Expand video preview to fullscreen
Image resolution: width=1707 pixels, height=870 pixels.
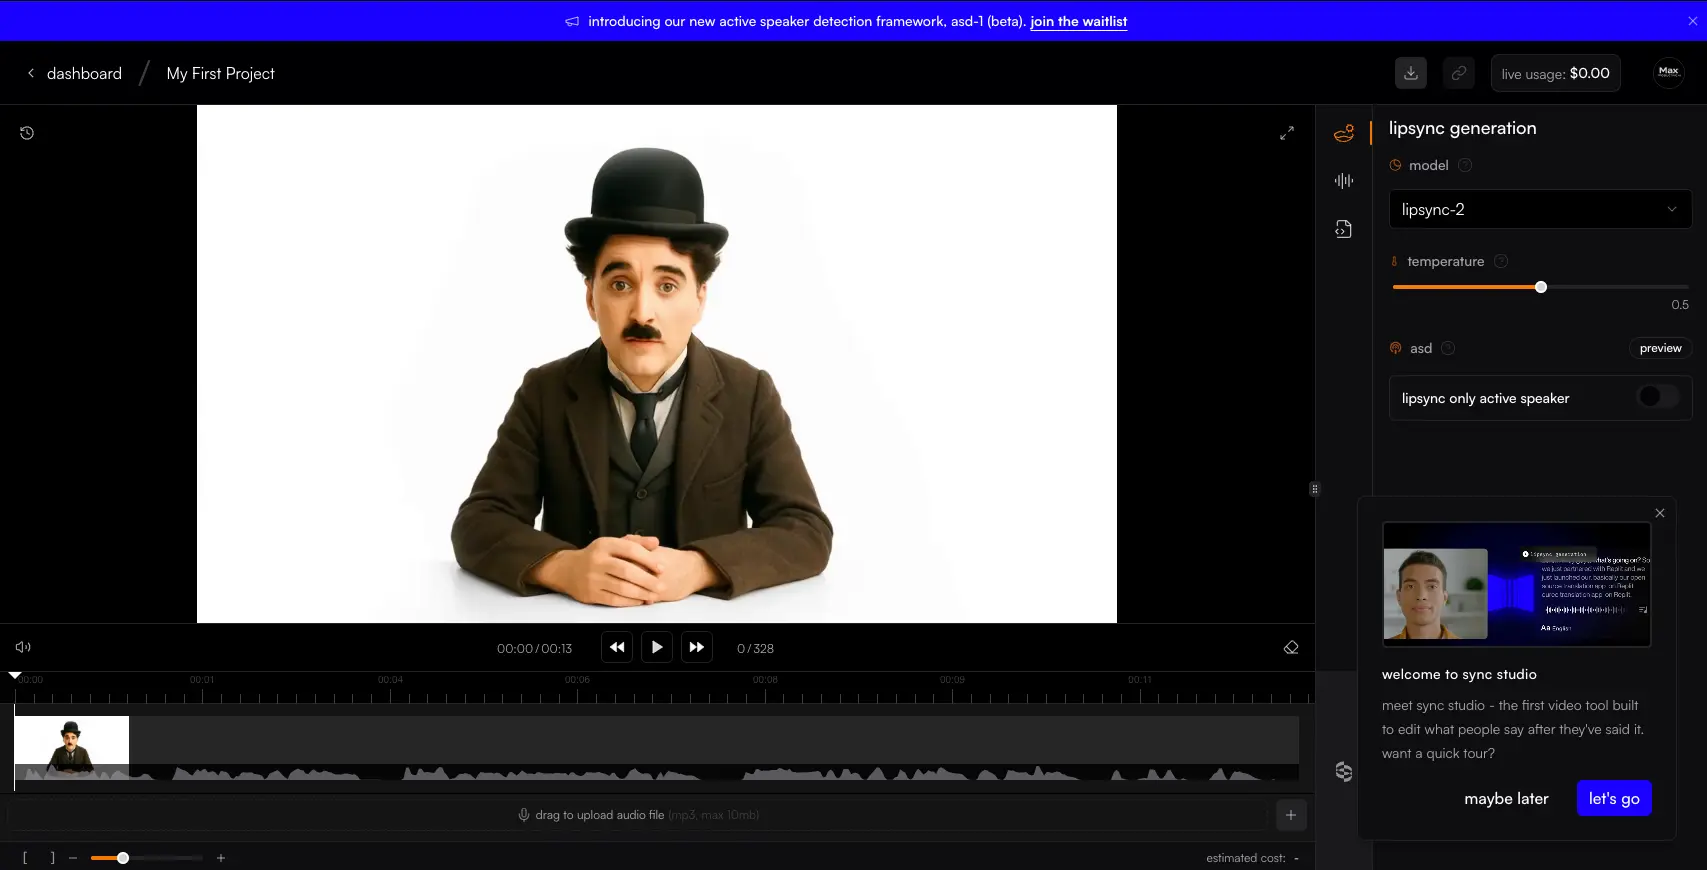[1287, 133]
